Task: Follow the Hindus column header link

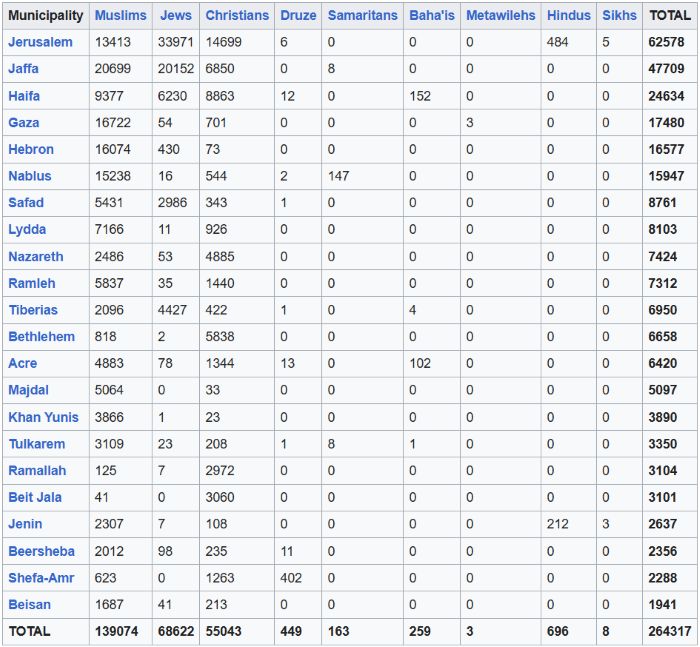Action: click(569, 15)
